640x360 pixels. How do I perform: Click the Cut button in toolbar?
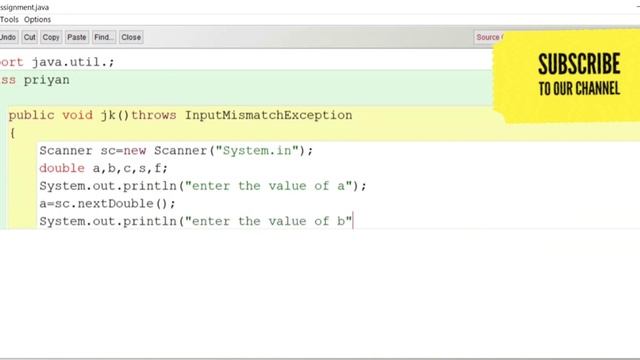point(29,37)
